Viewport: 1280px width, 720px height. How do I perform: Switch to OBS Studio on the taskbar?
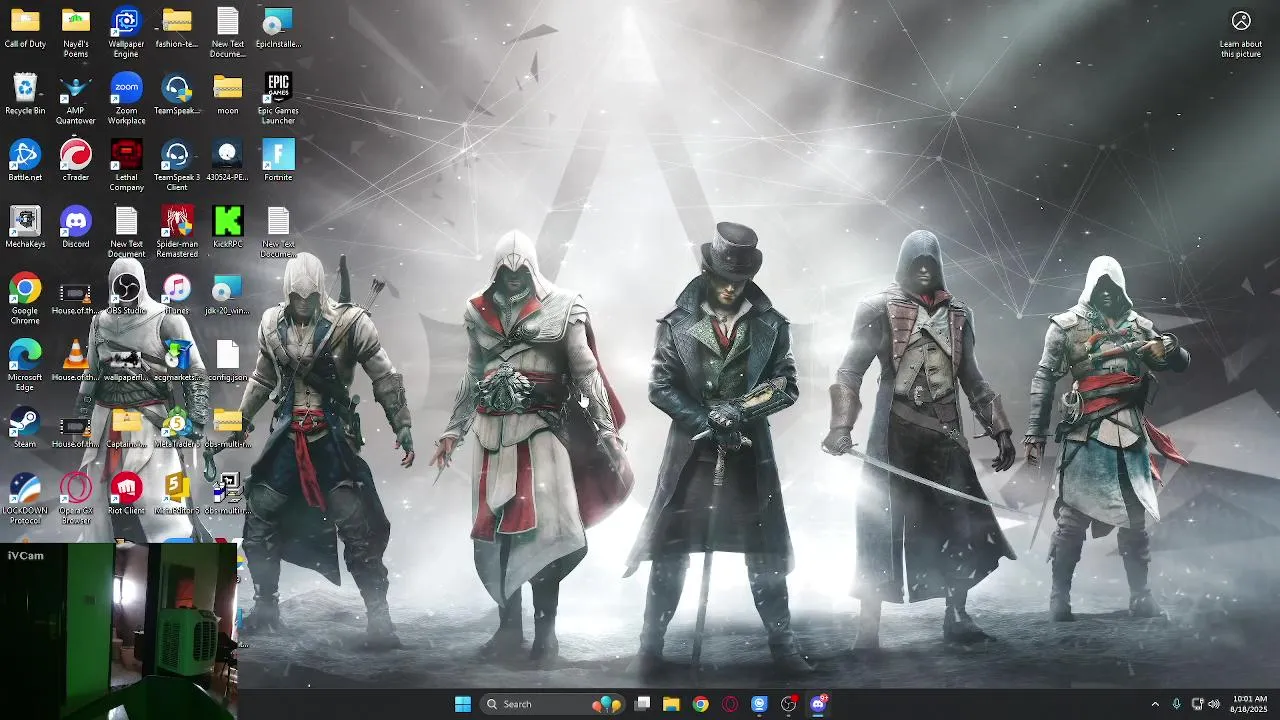tap(789, 704)
